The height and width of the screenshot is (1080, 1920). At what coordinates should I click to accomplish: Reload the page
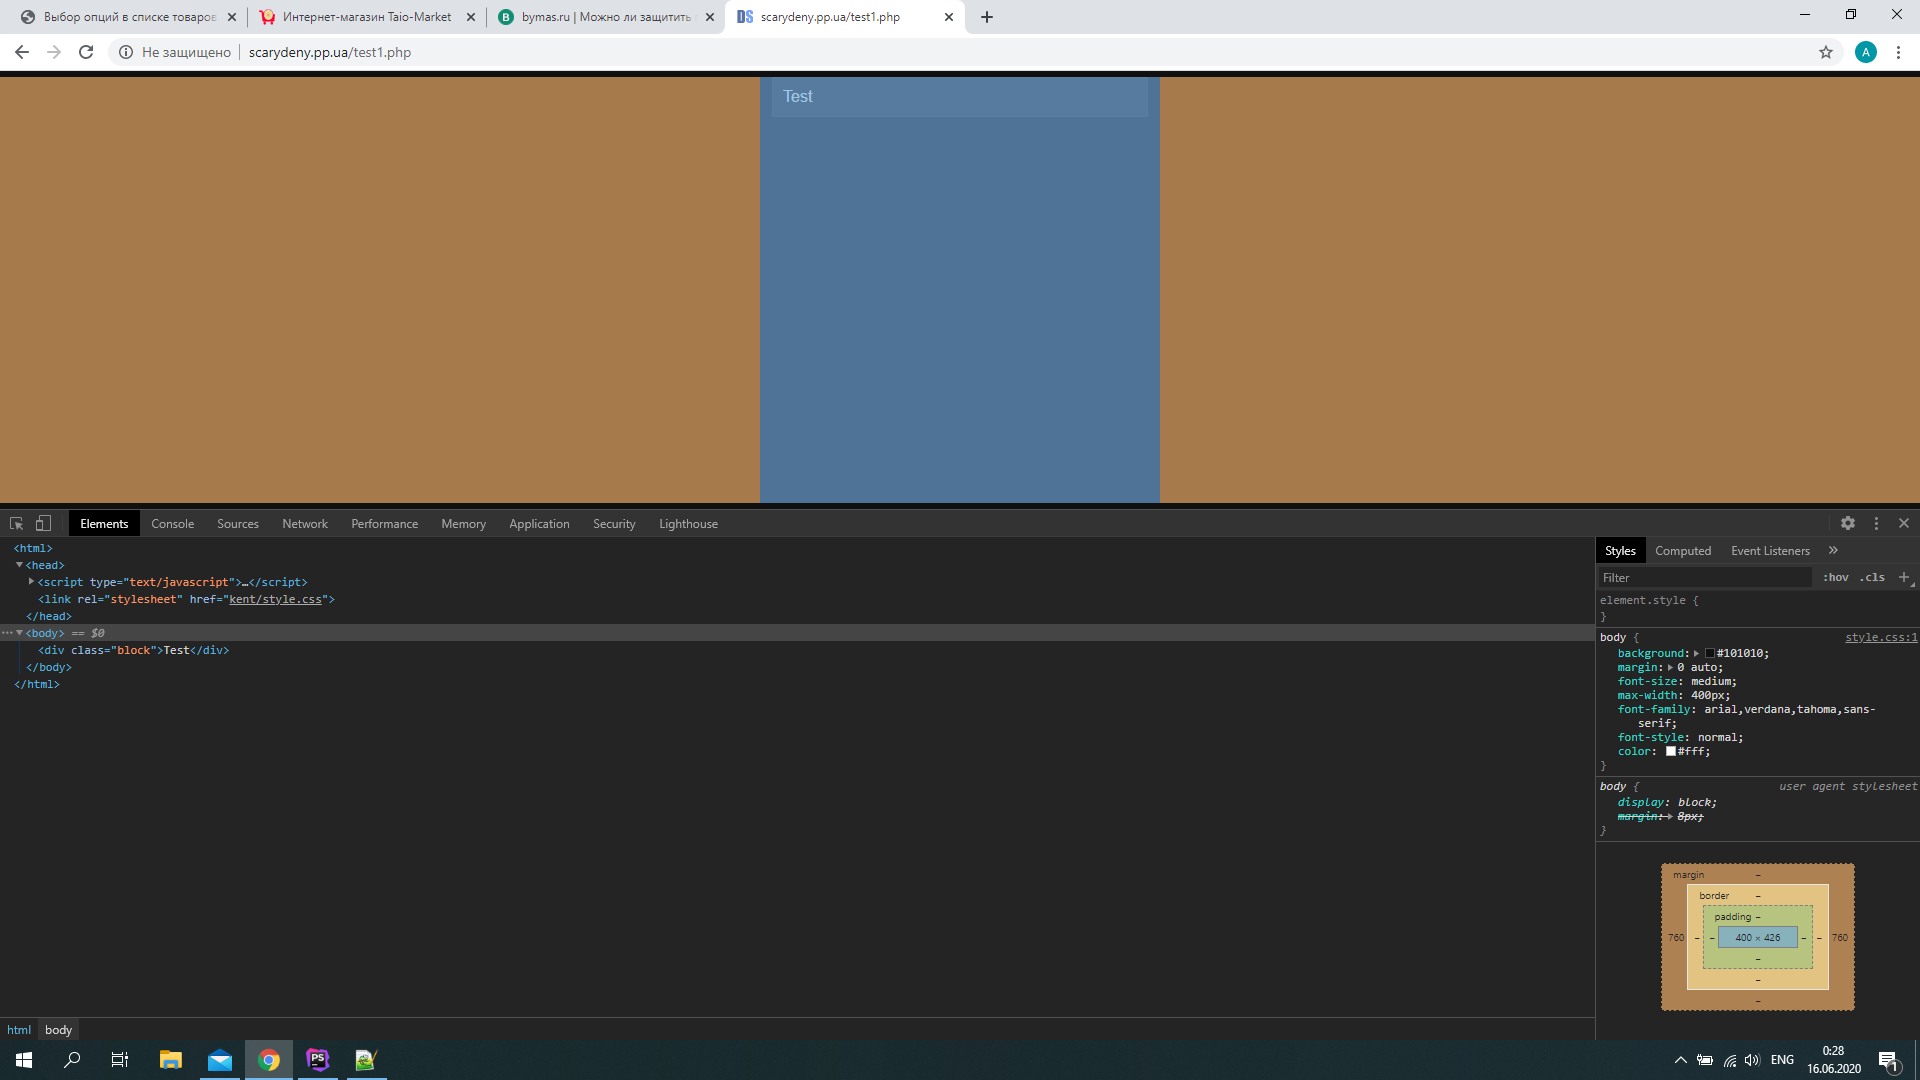coord(86,52)
